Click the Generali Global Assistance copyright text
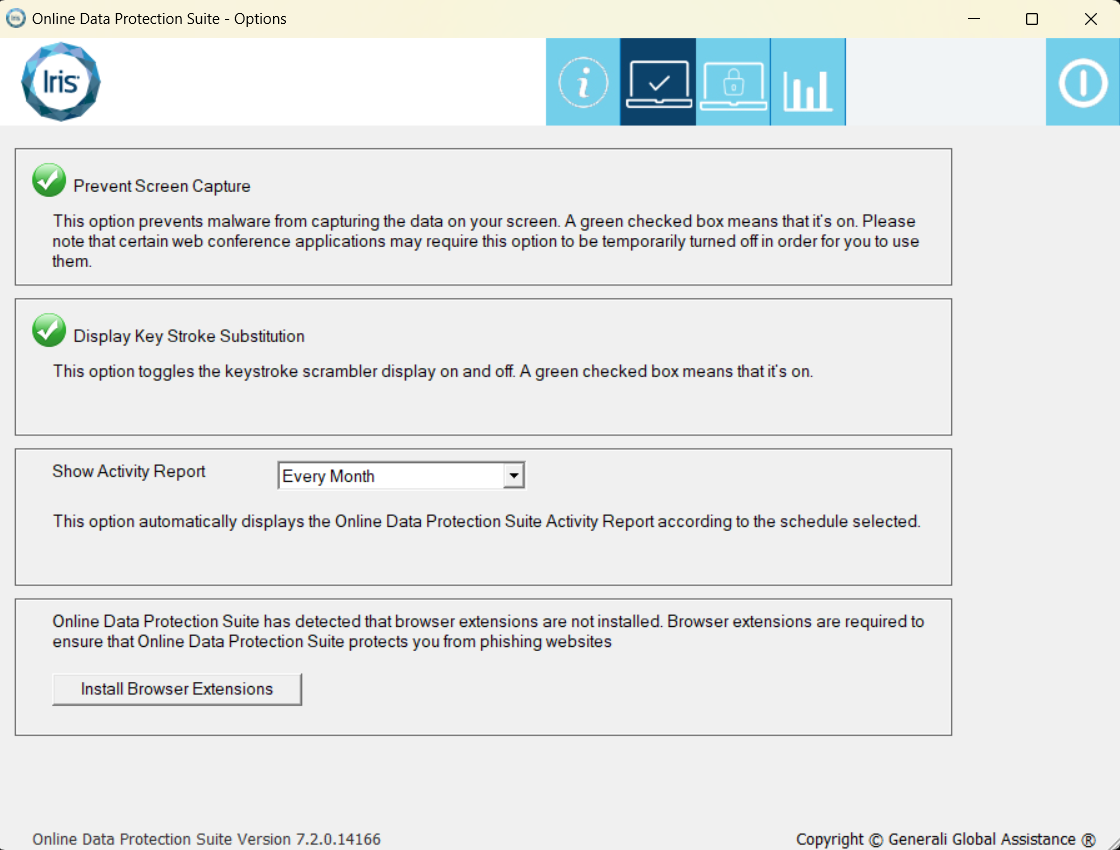The height and width of the screenshot is (850, 1120). pyautogui.click(x=945, y=839)
